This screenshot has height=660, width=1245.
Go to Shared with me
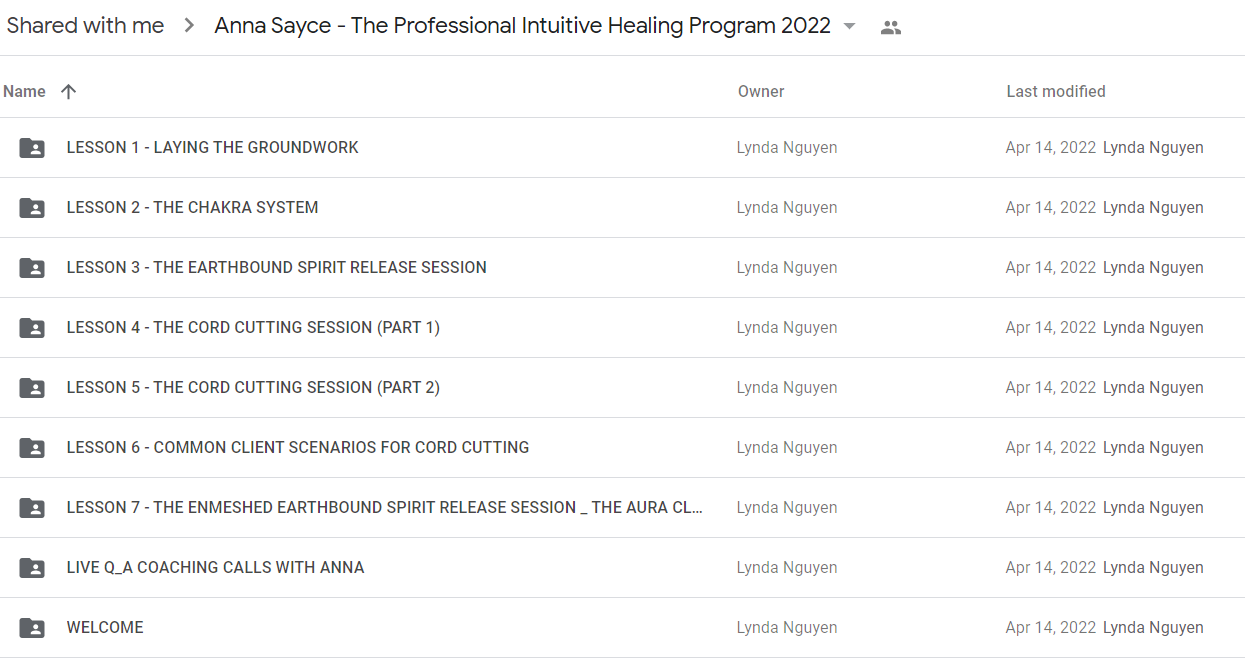[x=85, y=26]
